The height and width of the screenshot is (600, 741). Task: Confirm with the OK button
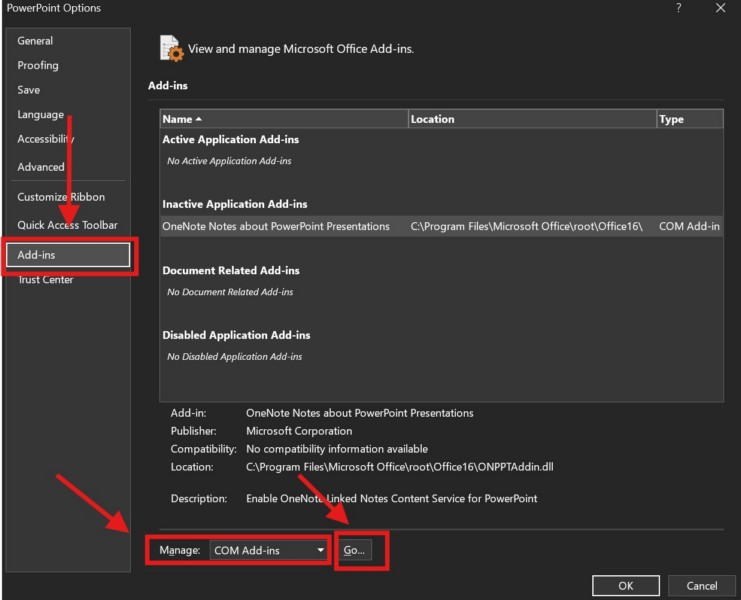(x=625, y=585)
